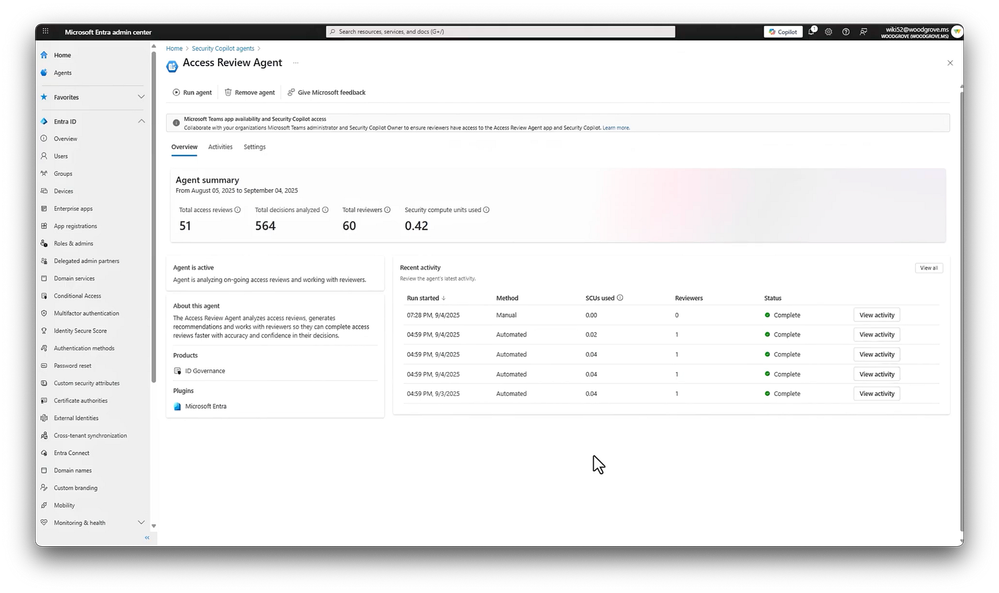Click the App registrations icon
Image resolution: width=999 pixels, height=593 pixels.
[44, 226]
